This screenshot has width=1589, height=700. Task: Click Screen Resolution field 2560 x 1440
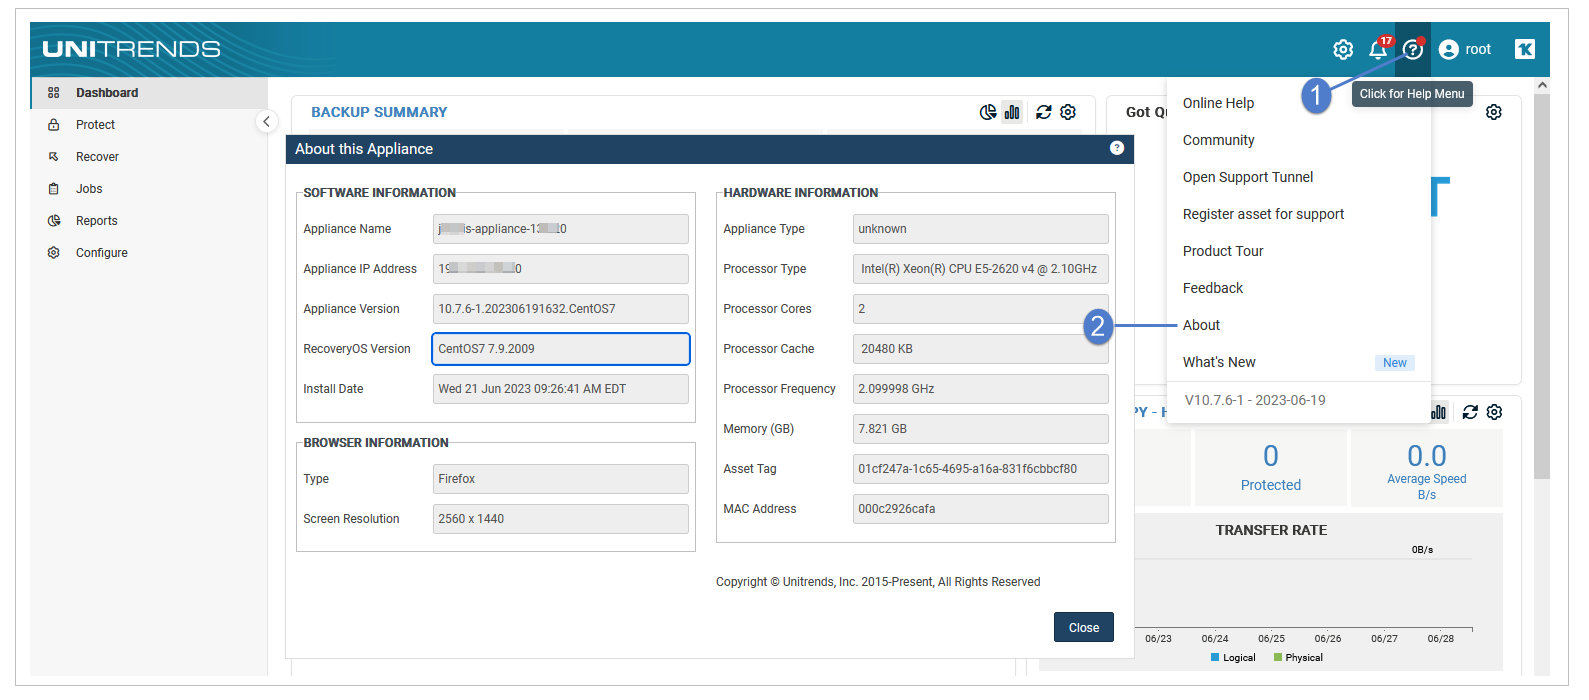click(561, 519)
